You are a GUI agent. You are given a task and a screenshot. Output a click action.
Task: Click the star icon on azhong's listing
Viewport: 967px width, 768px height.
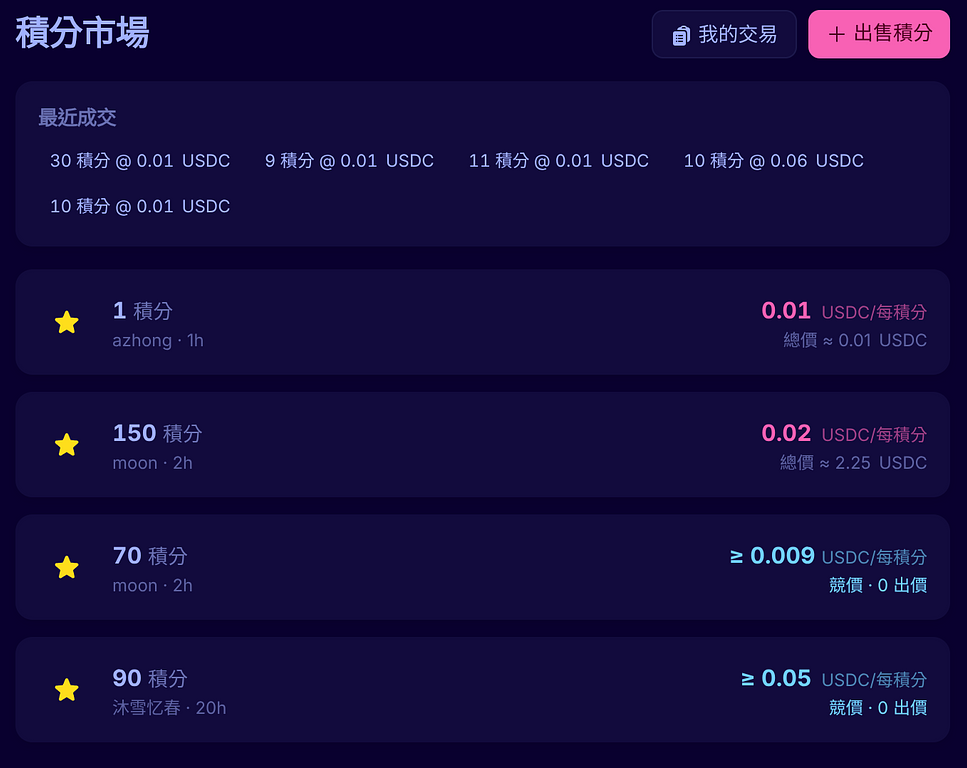67,322
